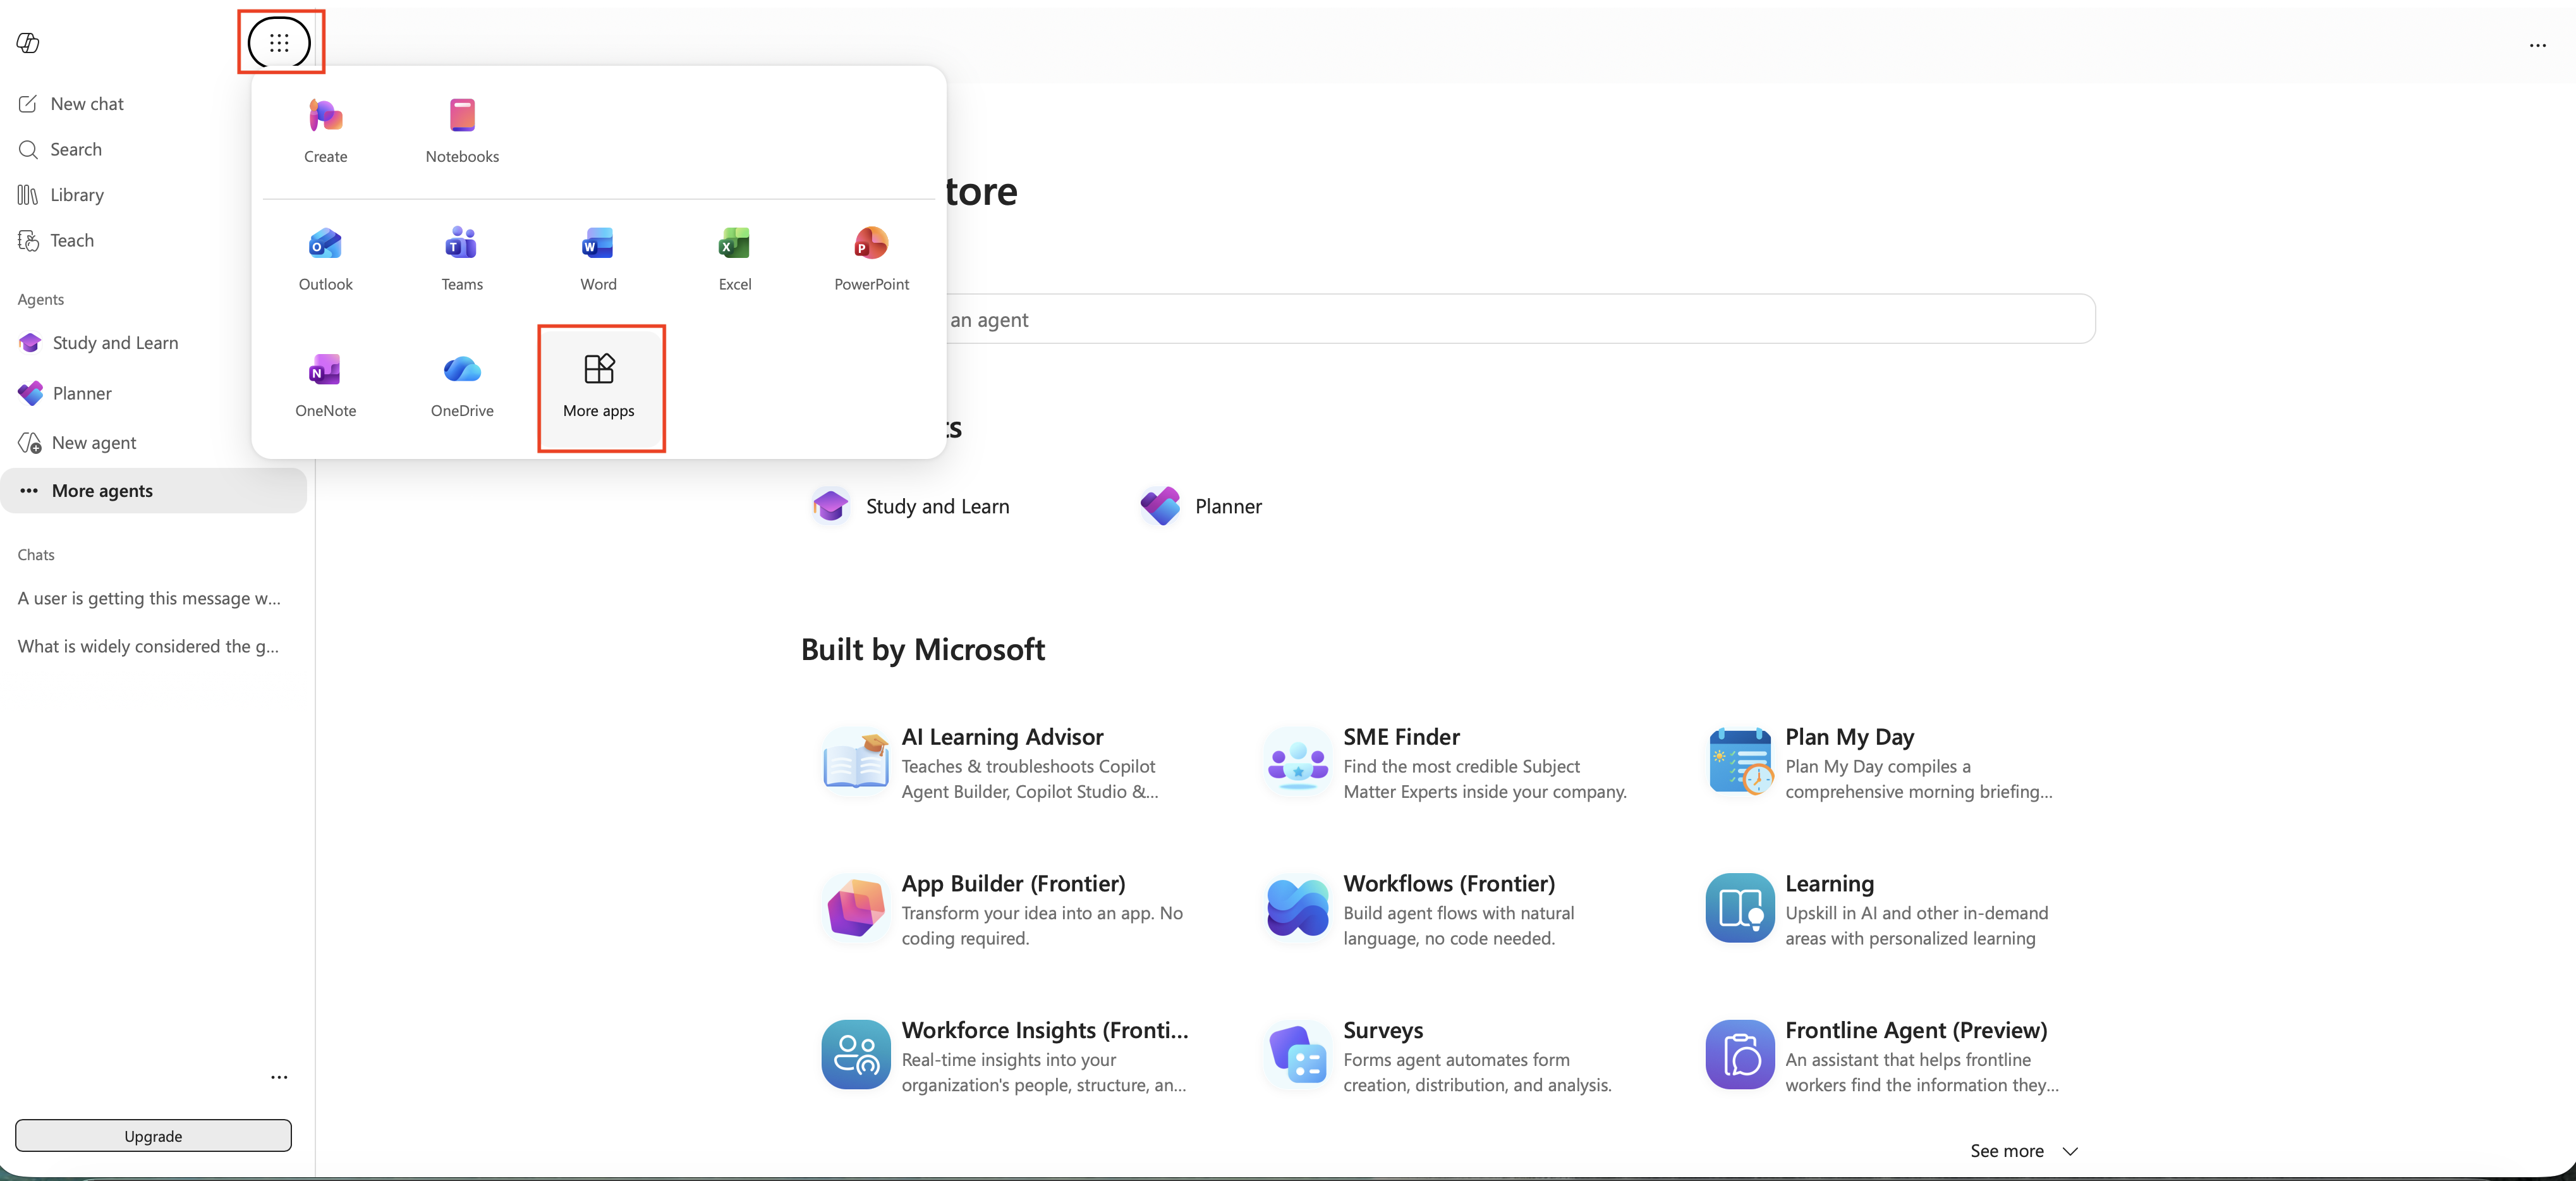Open the app launcher grid icon
This screenshot has height=1181, width=2576.
point(279,42)
